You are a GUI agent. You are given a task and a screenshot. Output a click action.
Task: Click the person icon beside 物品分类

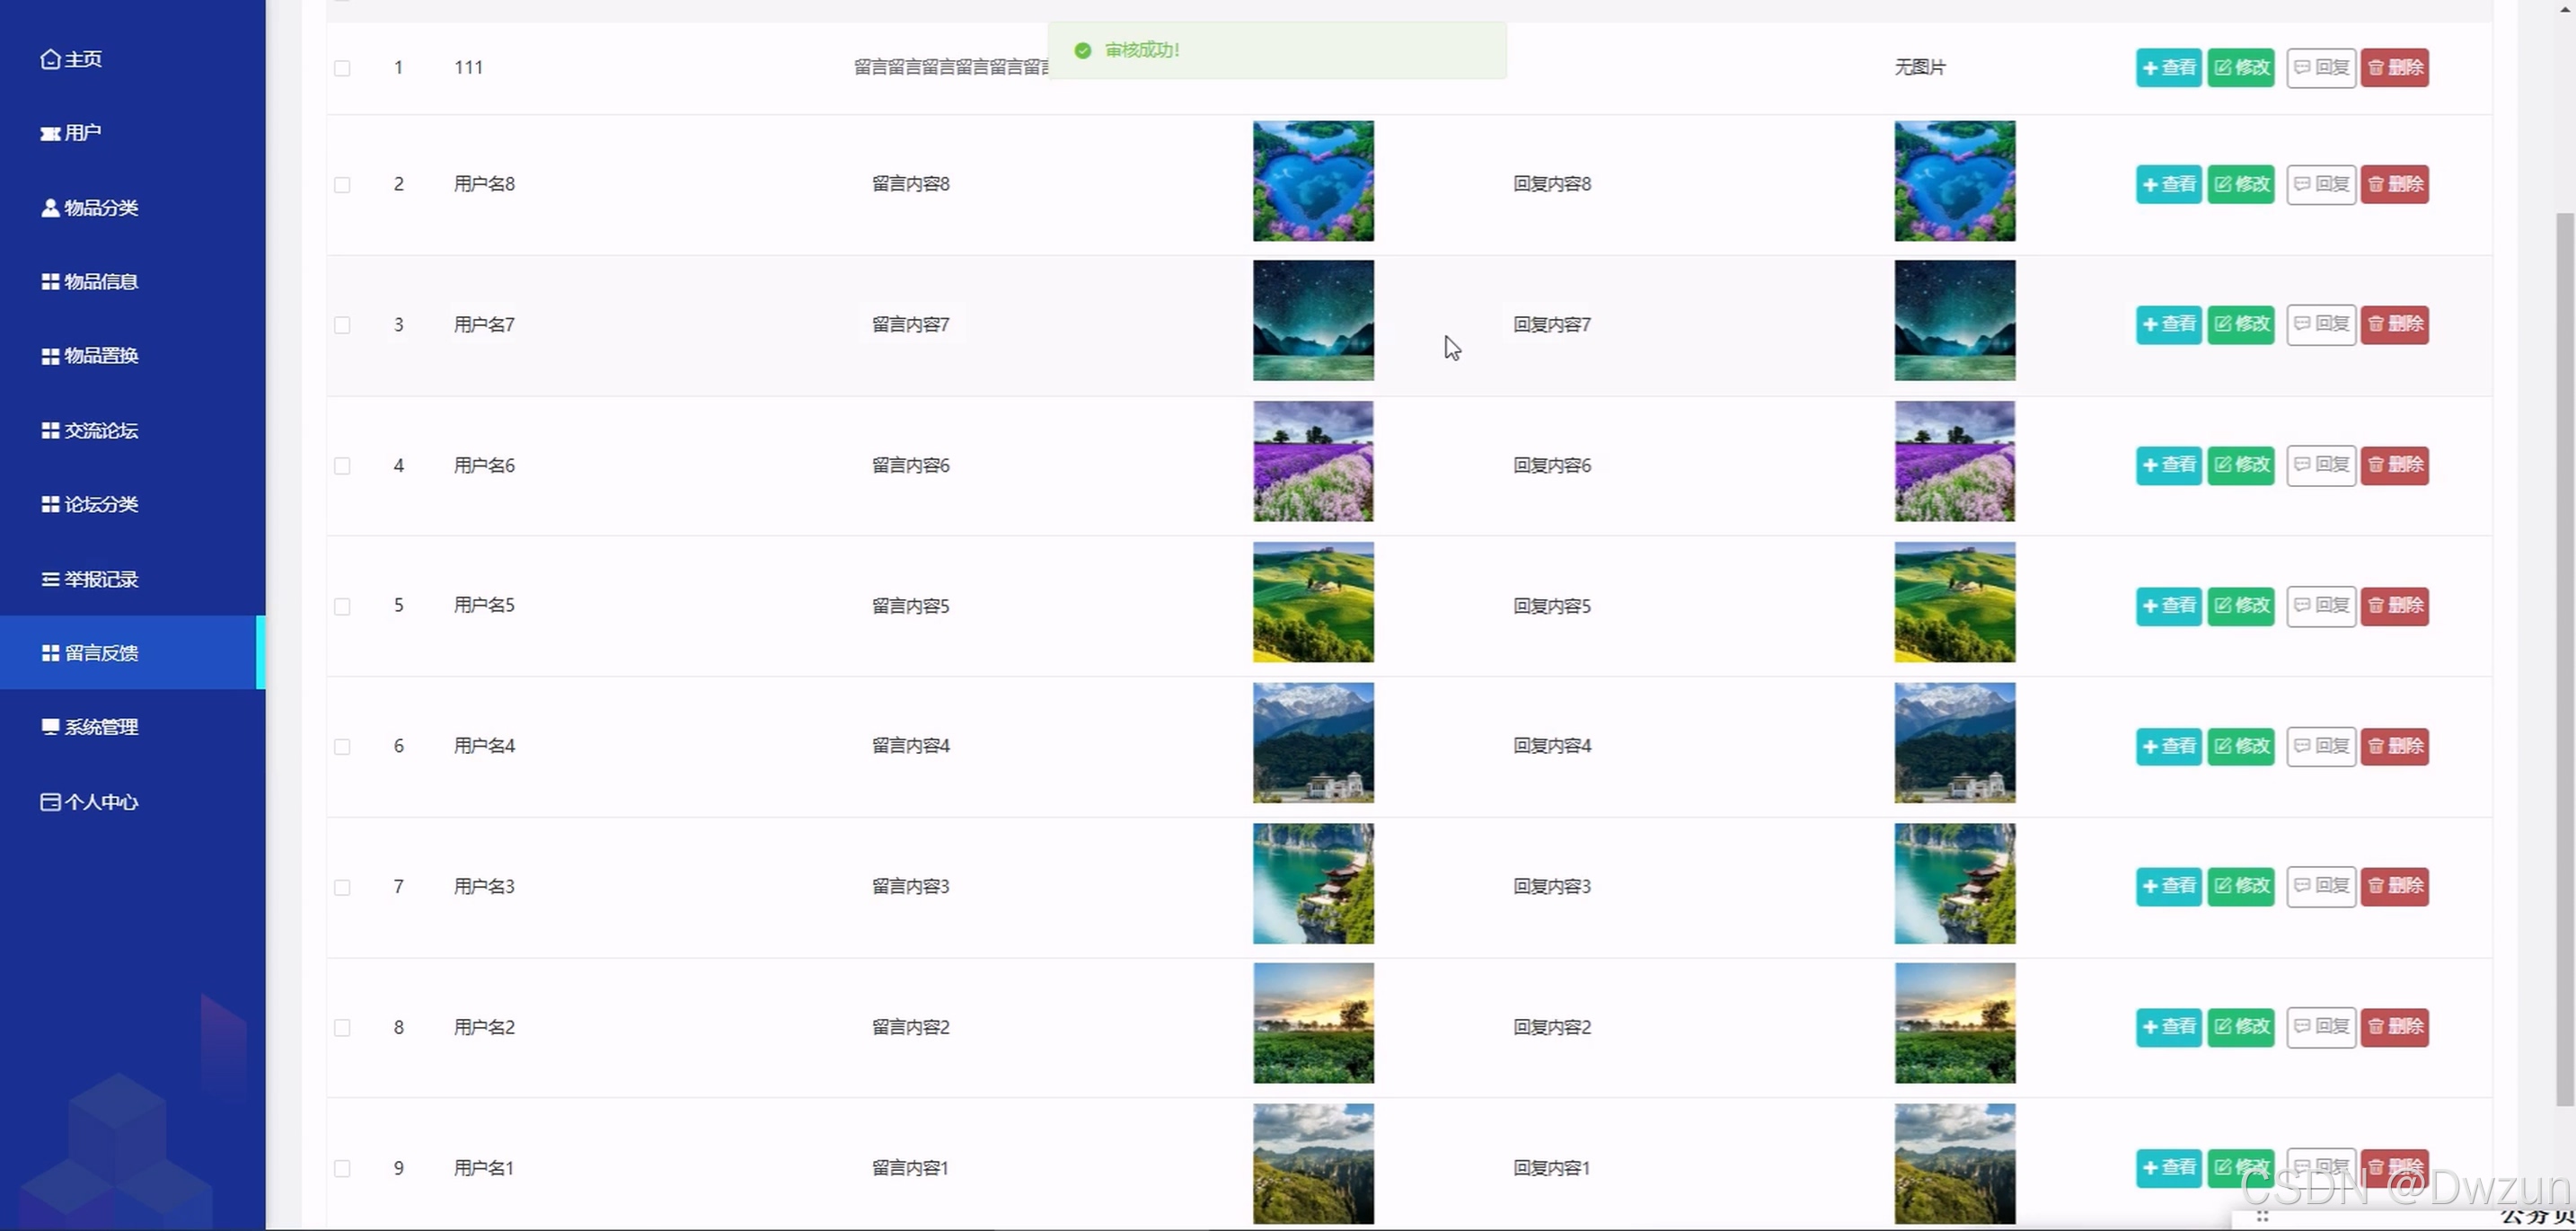(49, 207)
